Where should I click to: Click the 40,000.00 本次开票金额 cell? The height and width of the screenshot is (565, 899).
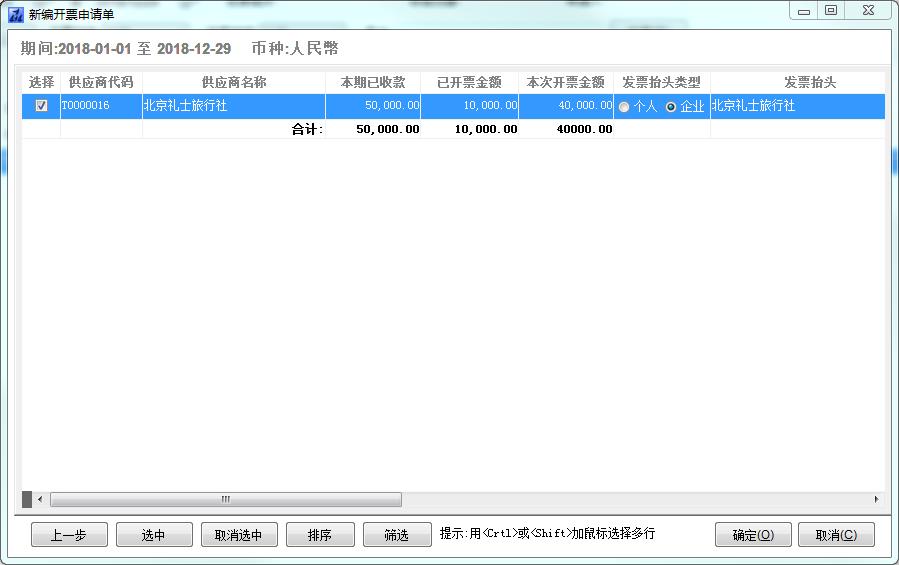click(x=565, y=106)
